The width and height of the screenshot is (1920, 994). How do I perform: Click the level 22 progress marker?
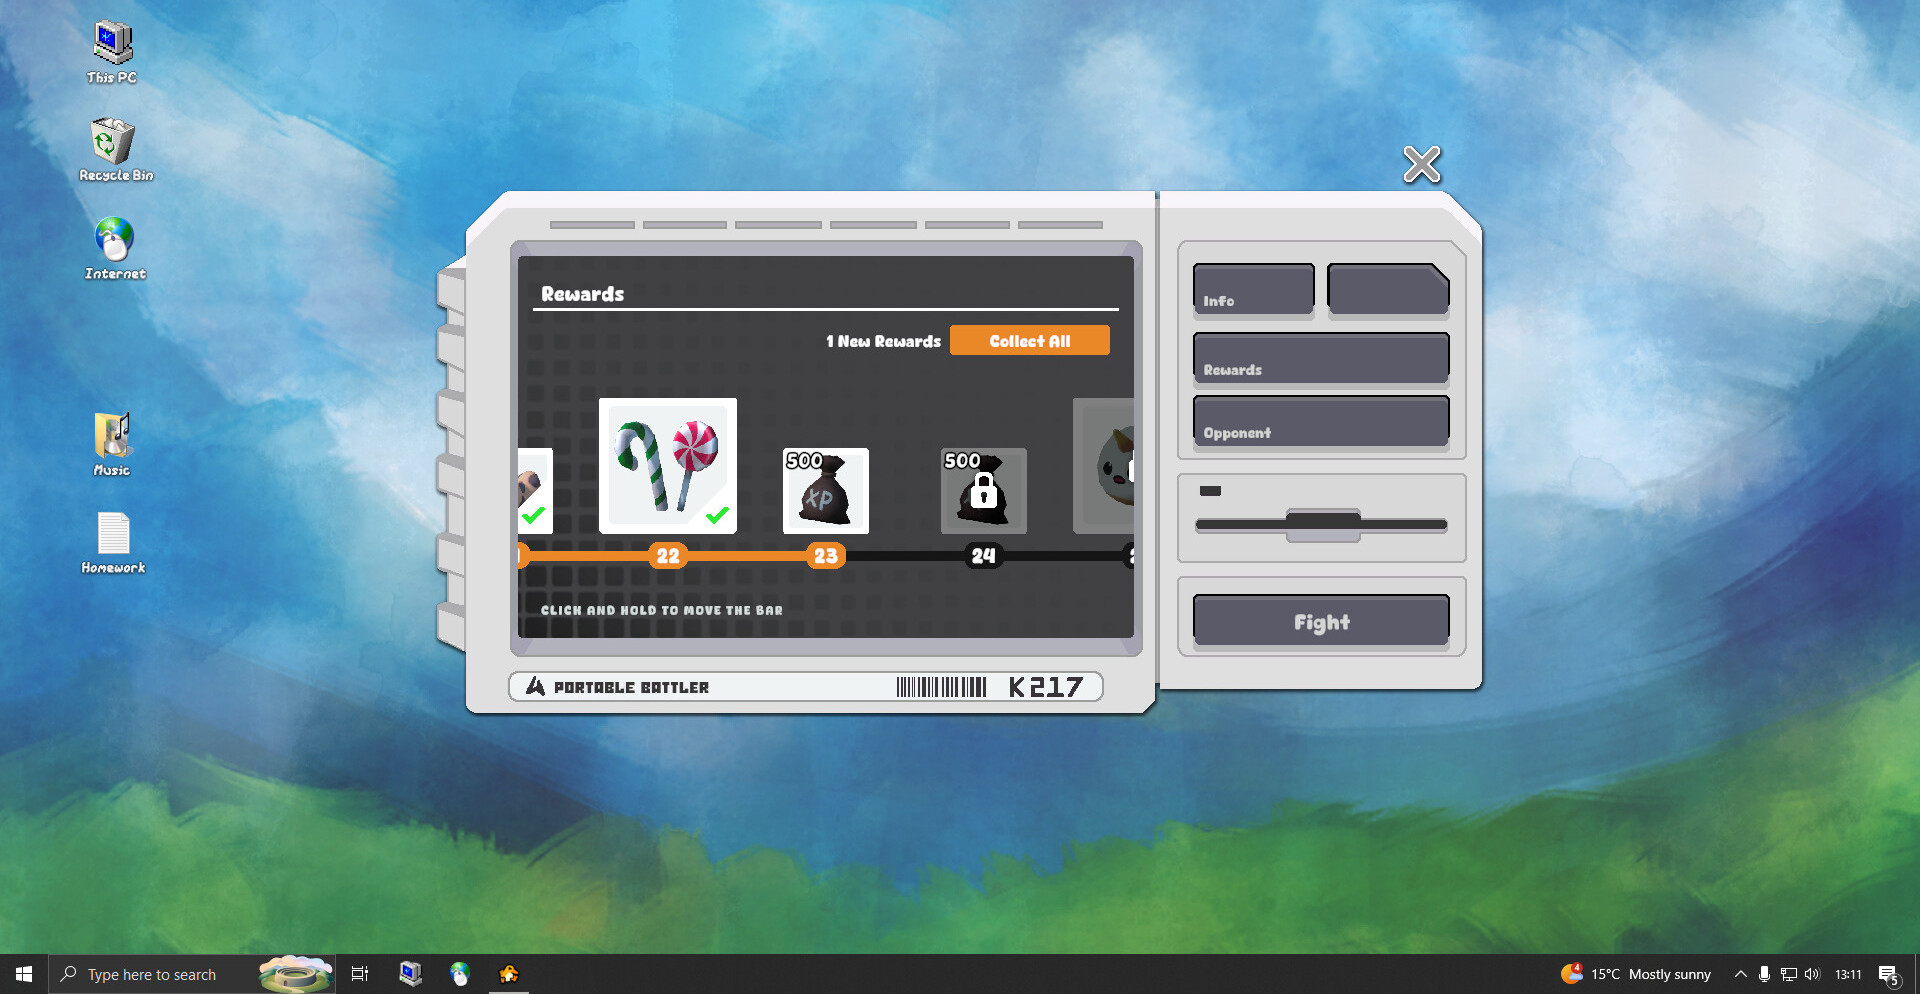[x=667, y=556]
